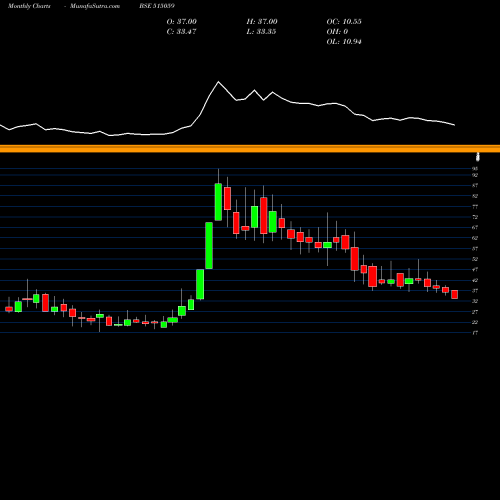Click the 87 price axis label
The height and width of the screenshot is (500, 500).
pyautogui.click(x=475, y=186)
